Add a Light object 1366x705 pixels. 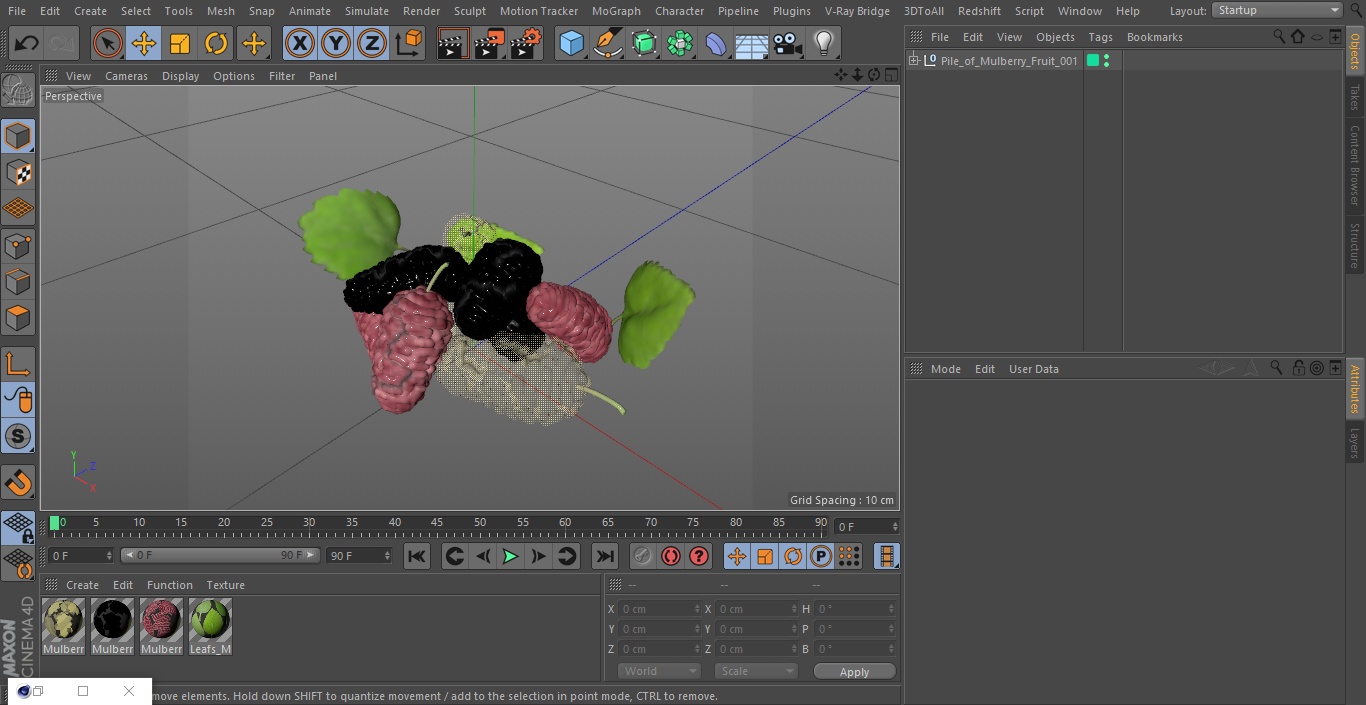coord(823,43)
